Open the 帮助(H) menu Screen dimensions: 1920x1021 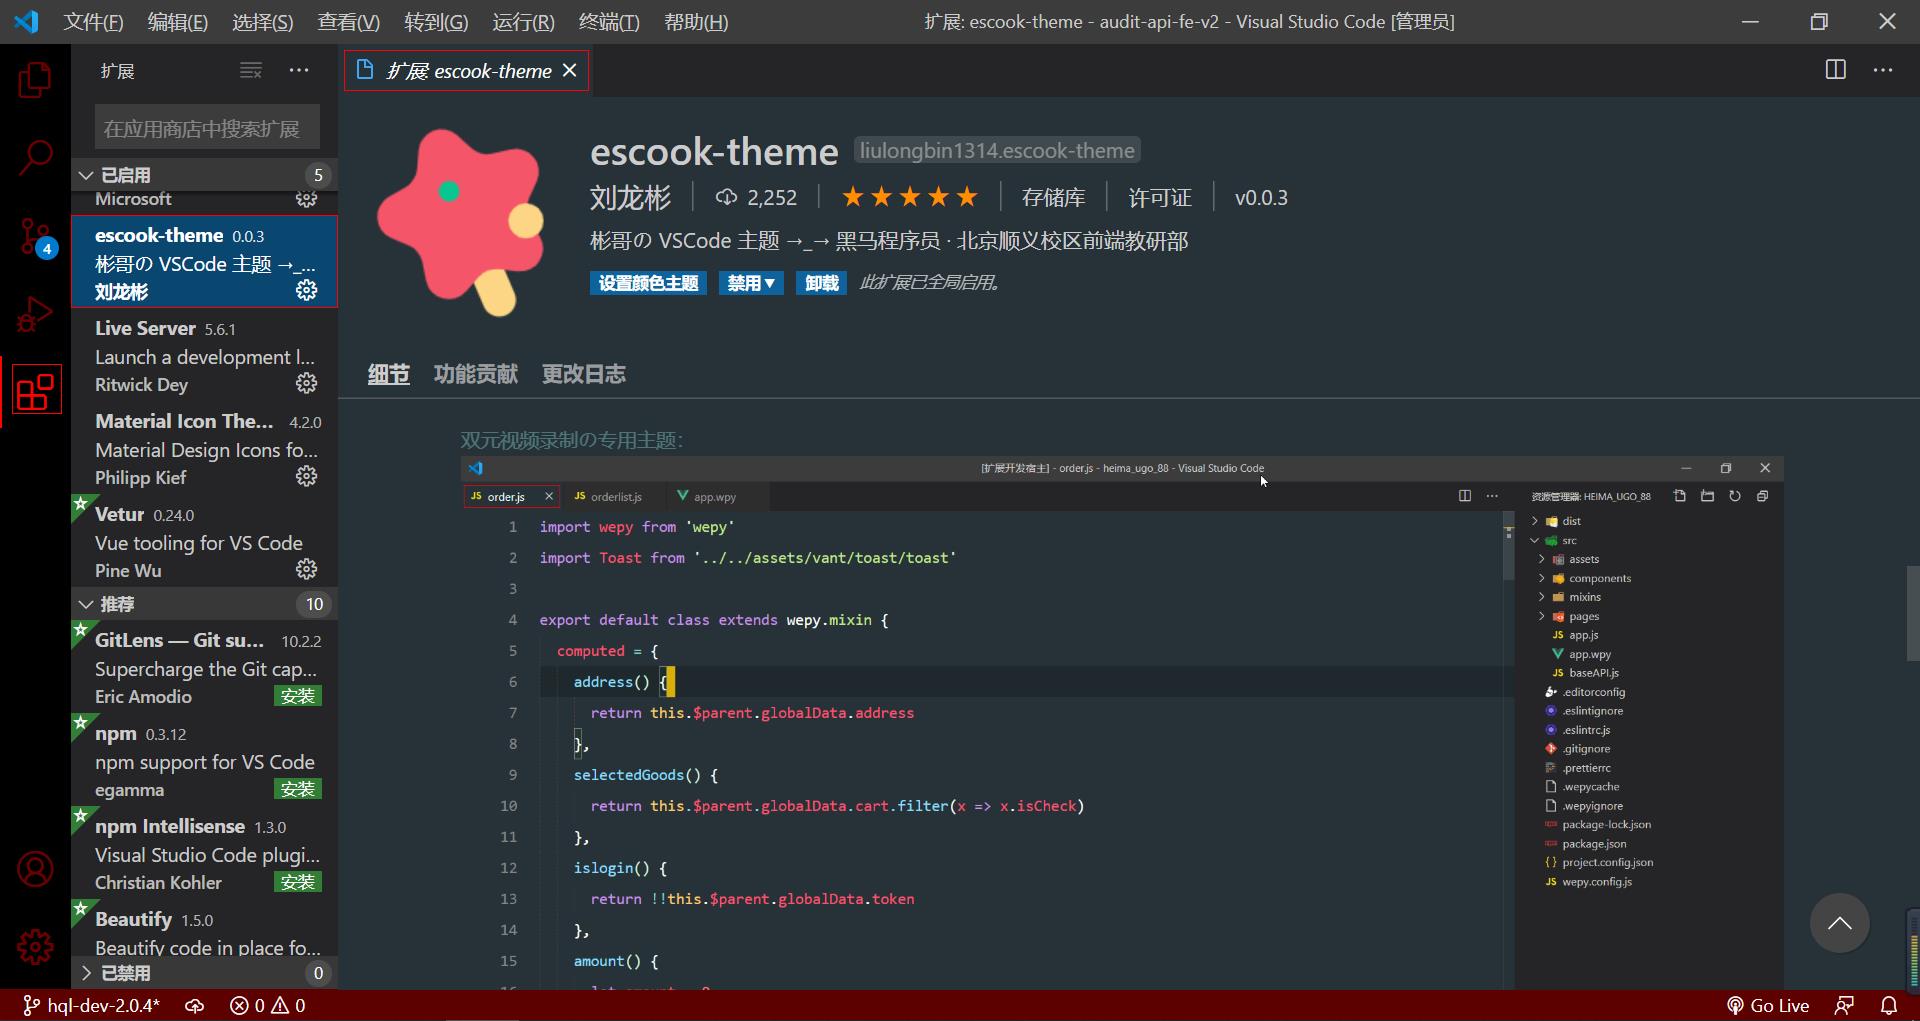pyautogui.click(x=696, y=21)
